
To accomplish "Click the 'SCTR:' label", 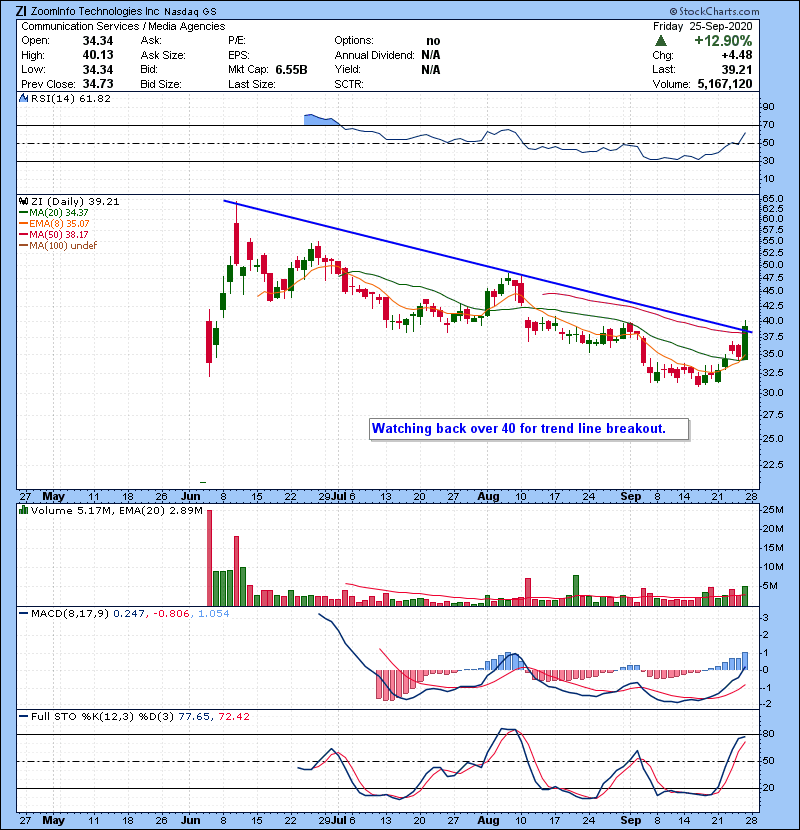I will [x=349, y=84].
